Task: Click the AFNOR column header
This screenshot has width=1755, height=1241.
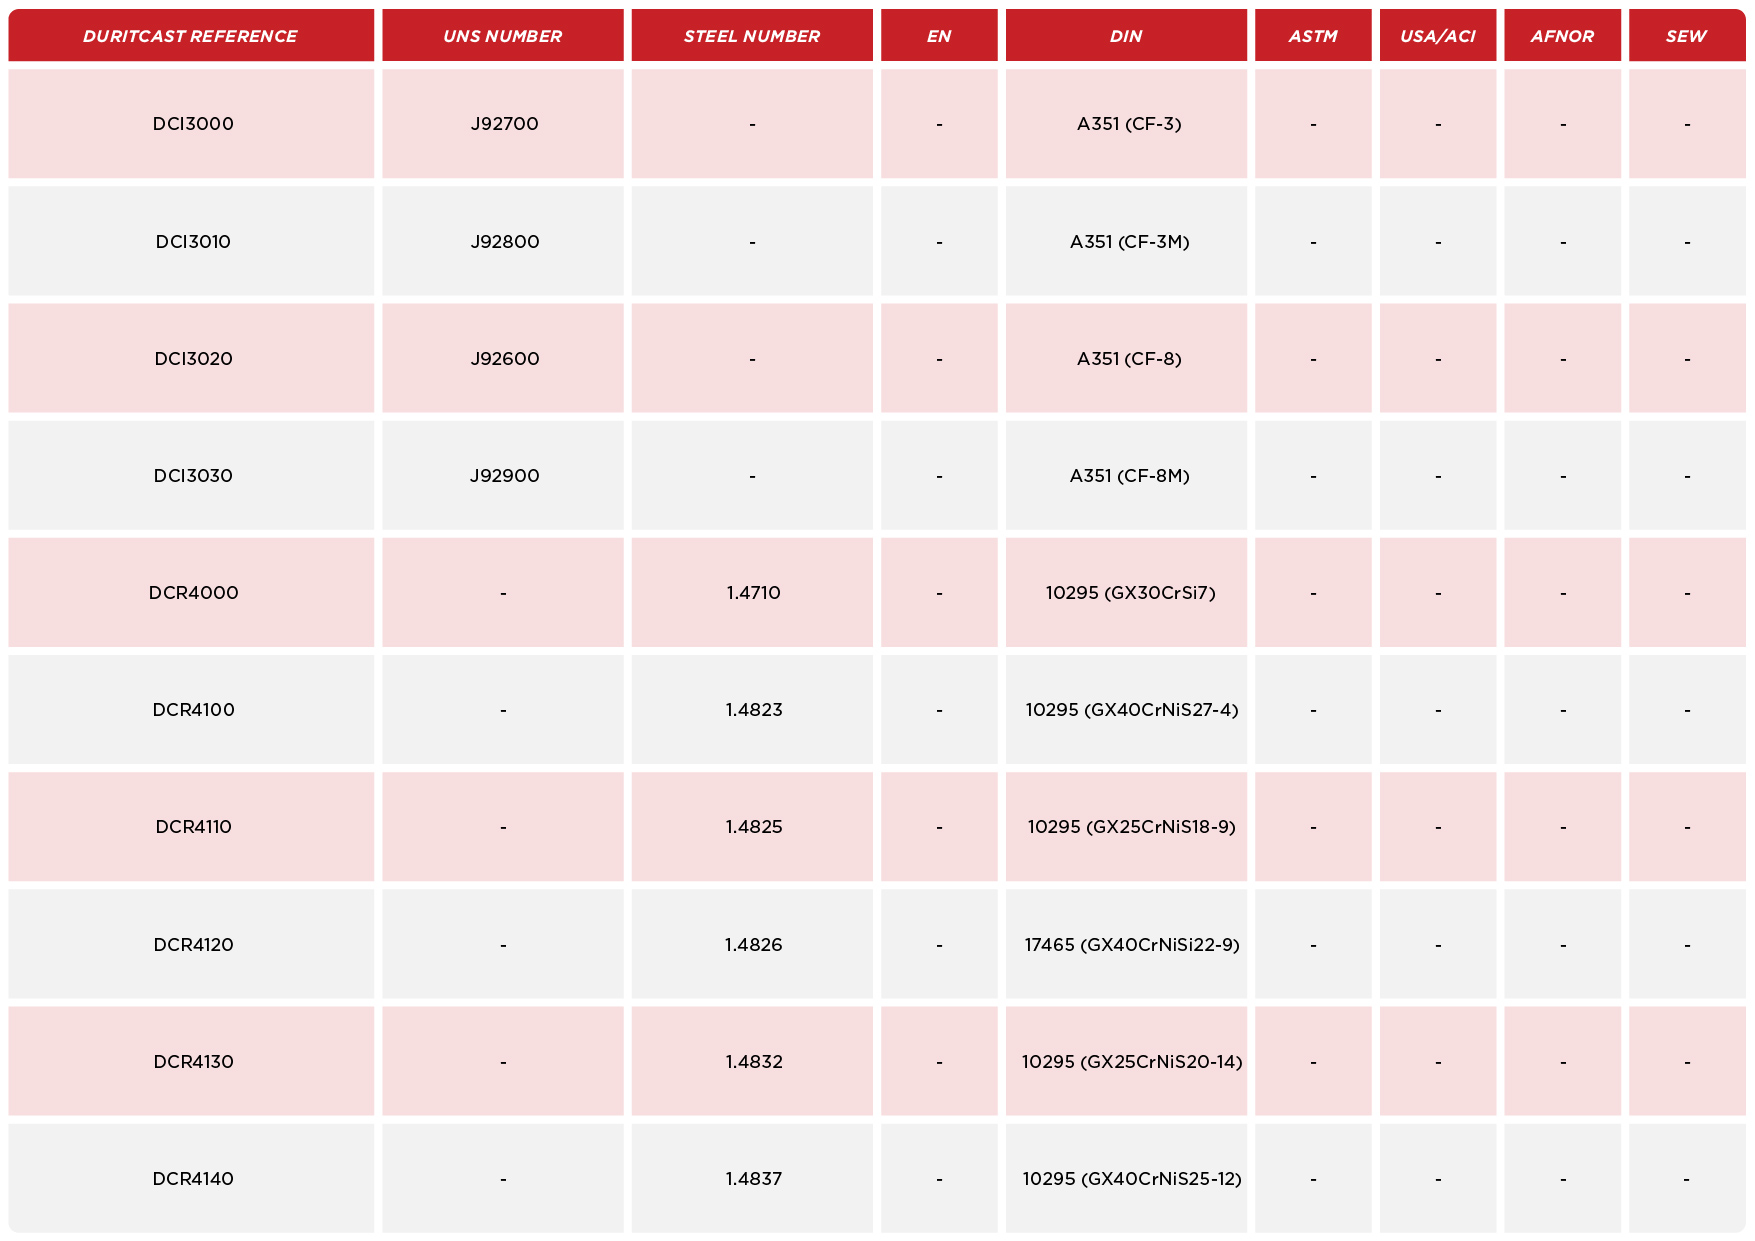Action: coord(1562,36)
